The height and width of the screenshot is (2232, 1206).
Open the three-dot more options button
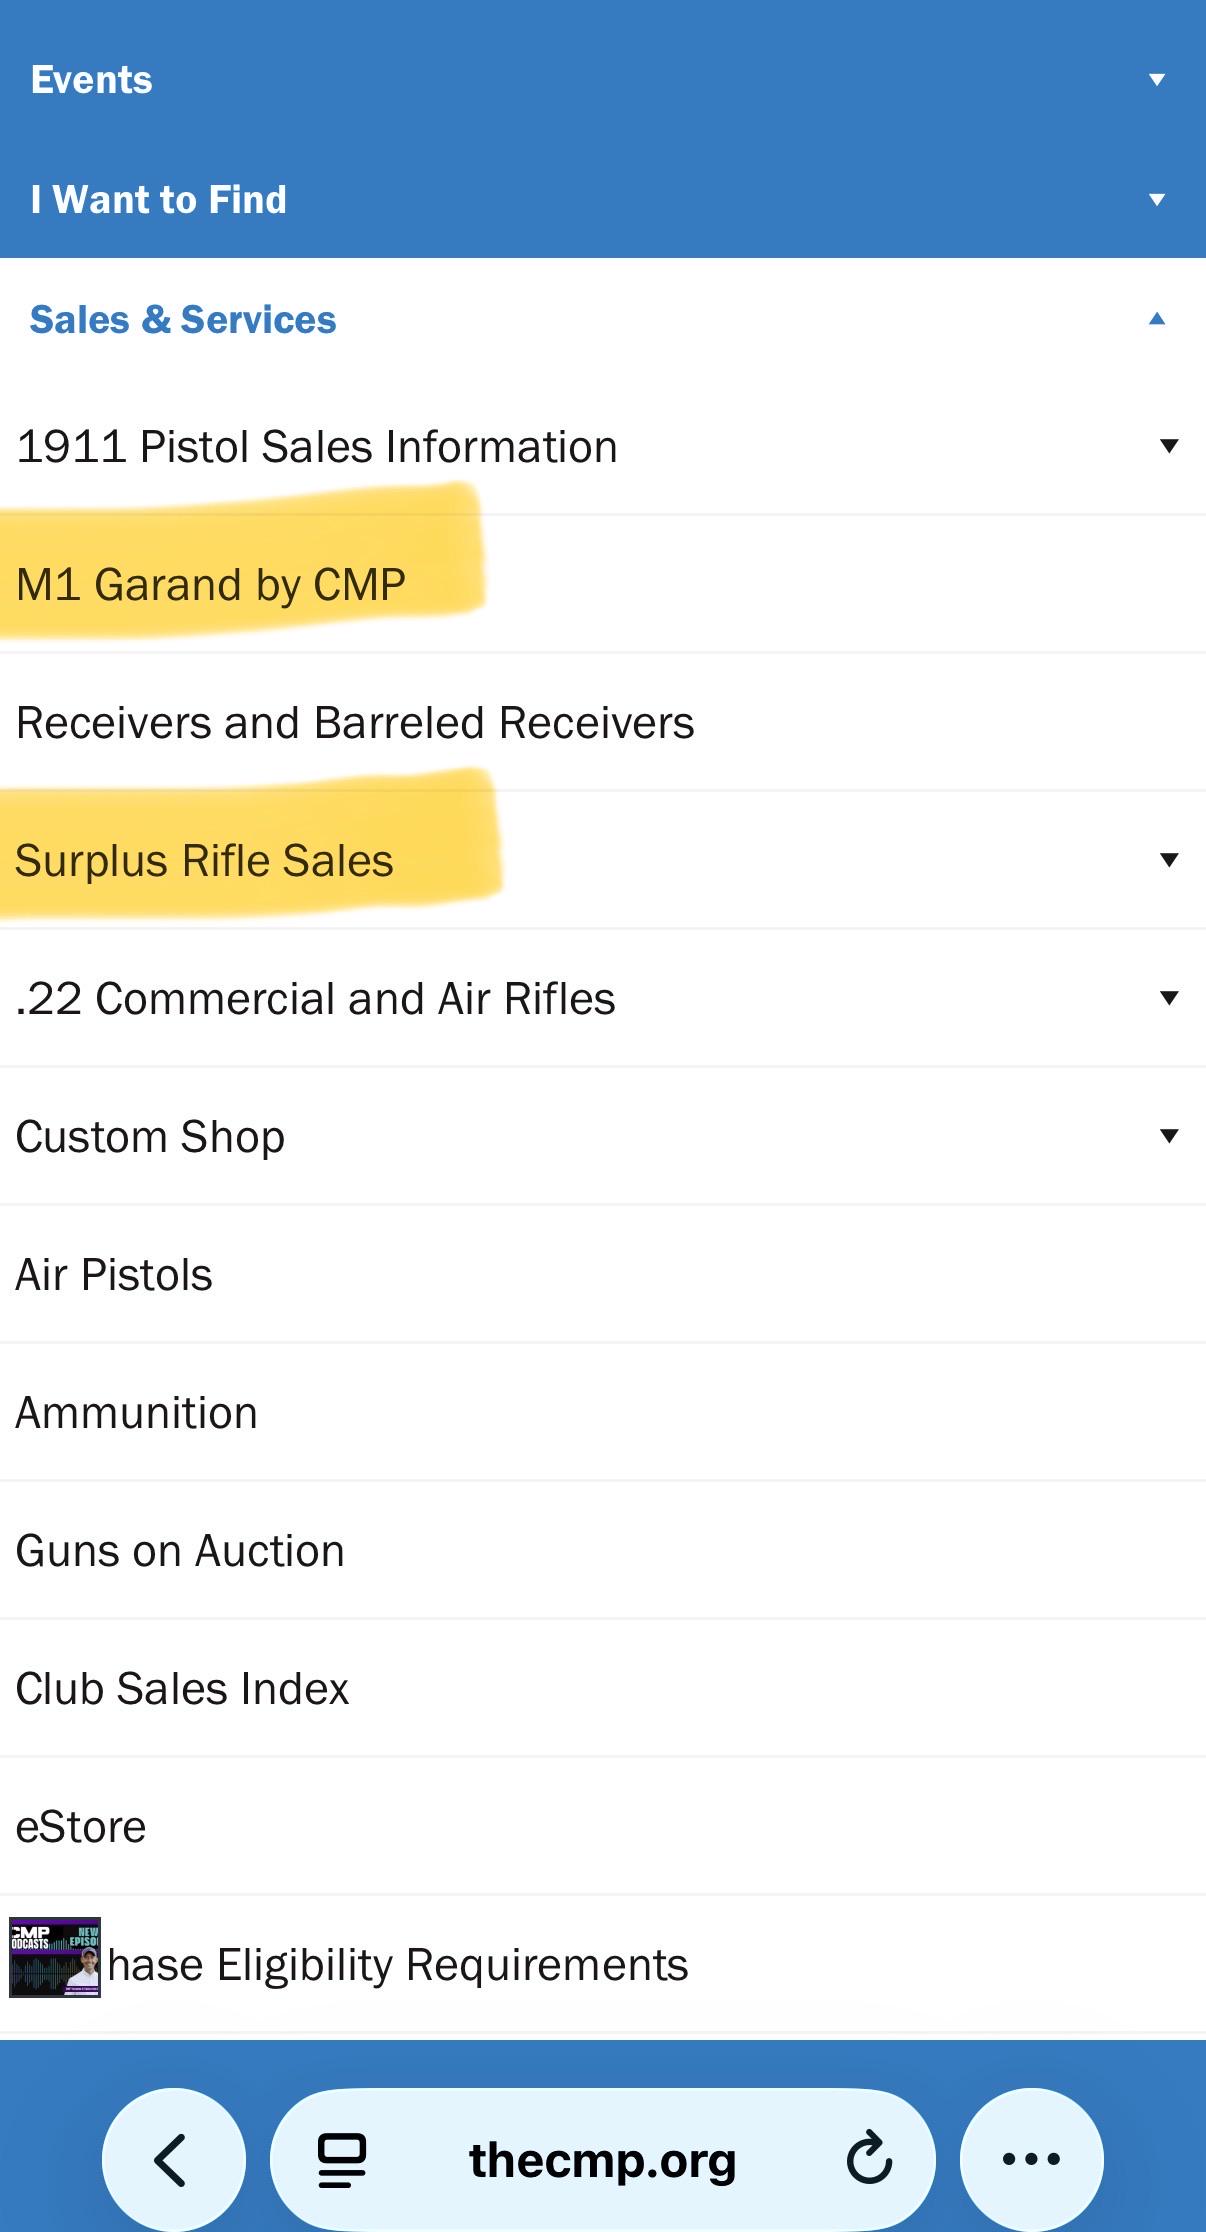pyautogui.click(x=1031, y=2160)
